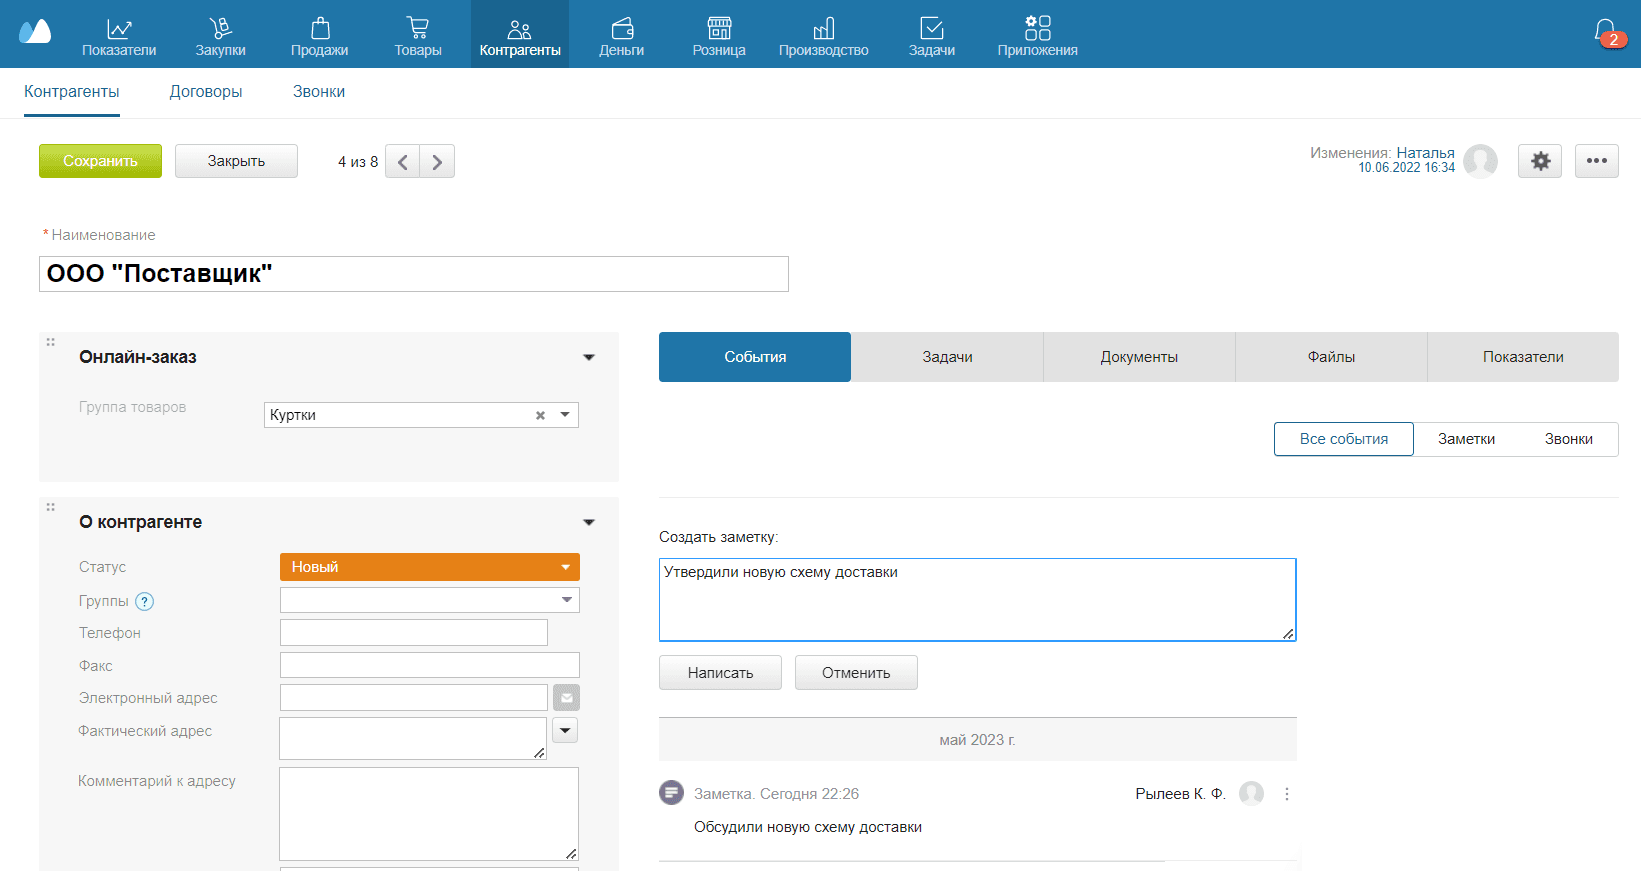1641x871 pixels.
Task: Click the email envelope icon
Action: [x=566, y=698]
